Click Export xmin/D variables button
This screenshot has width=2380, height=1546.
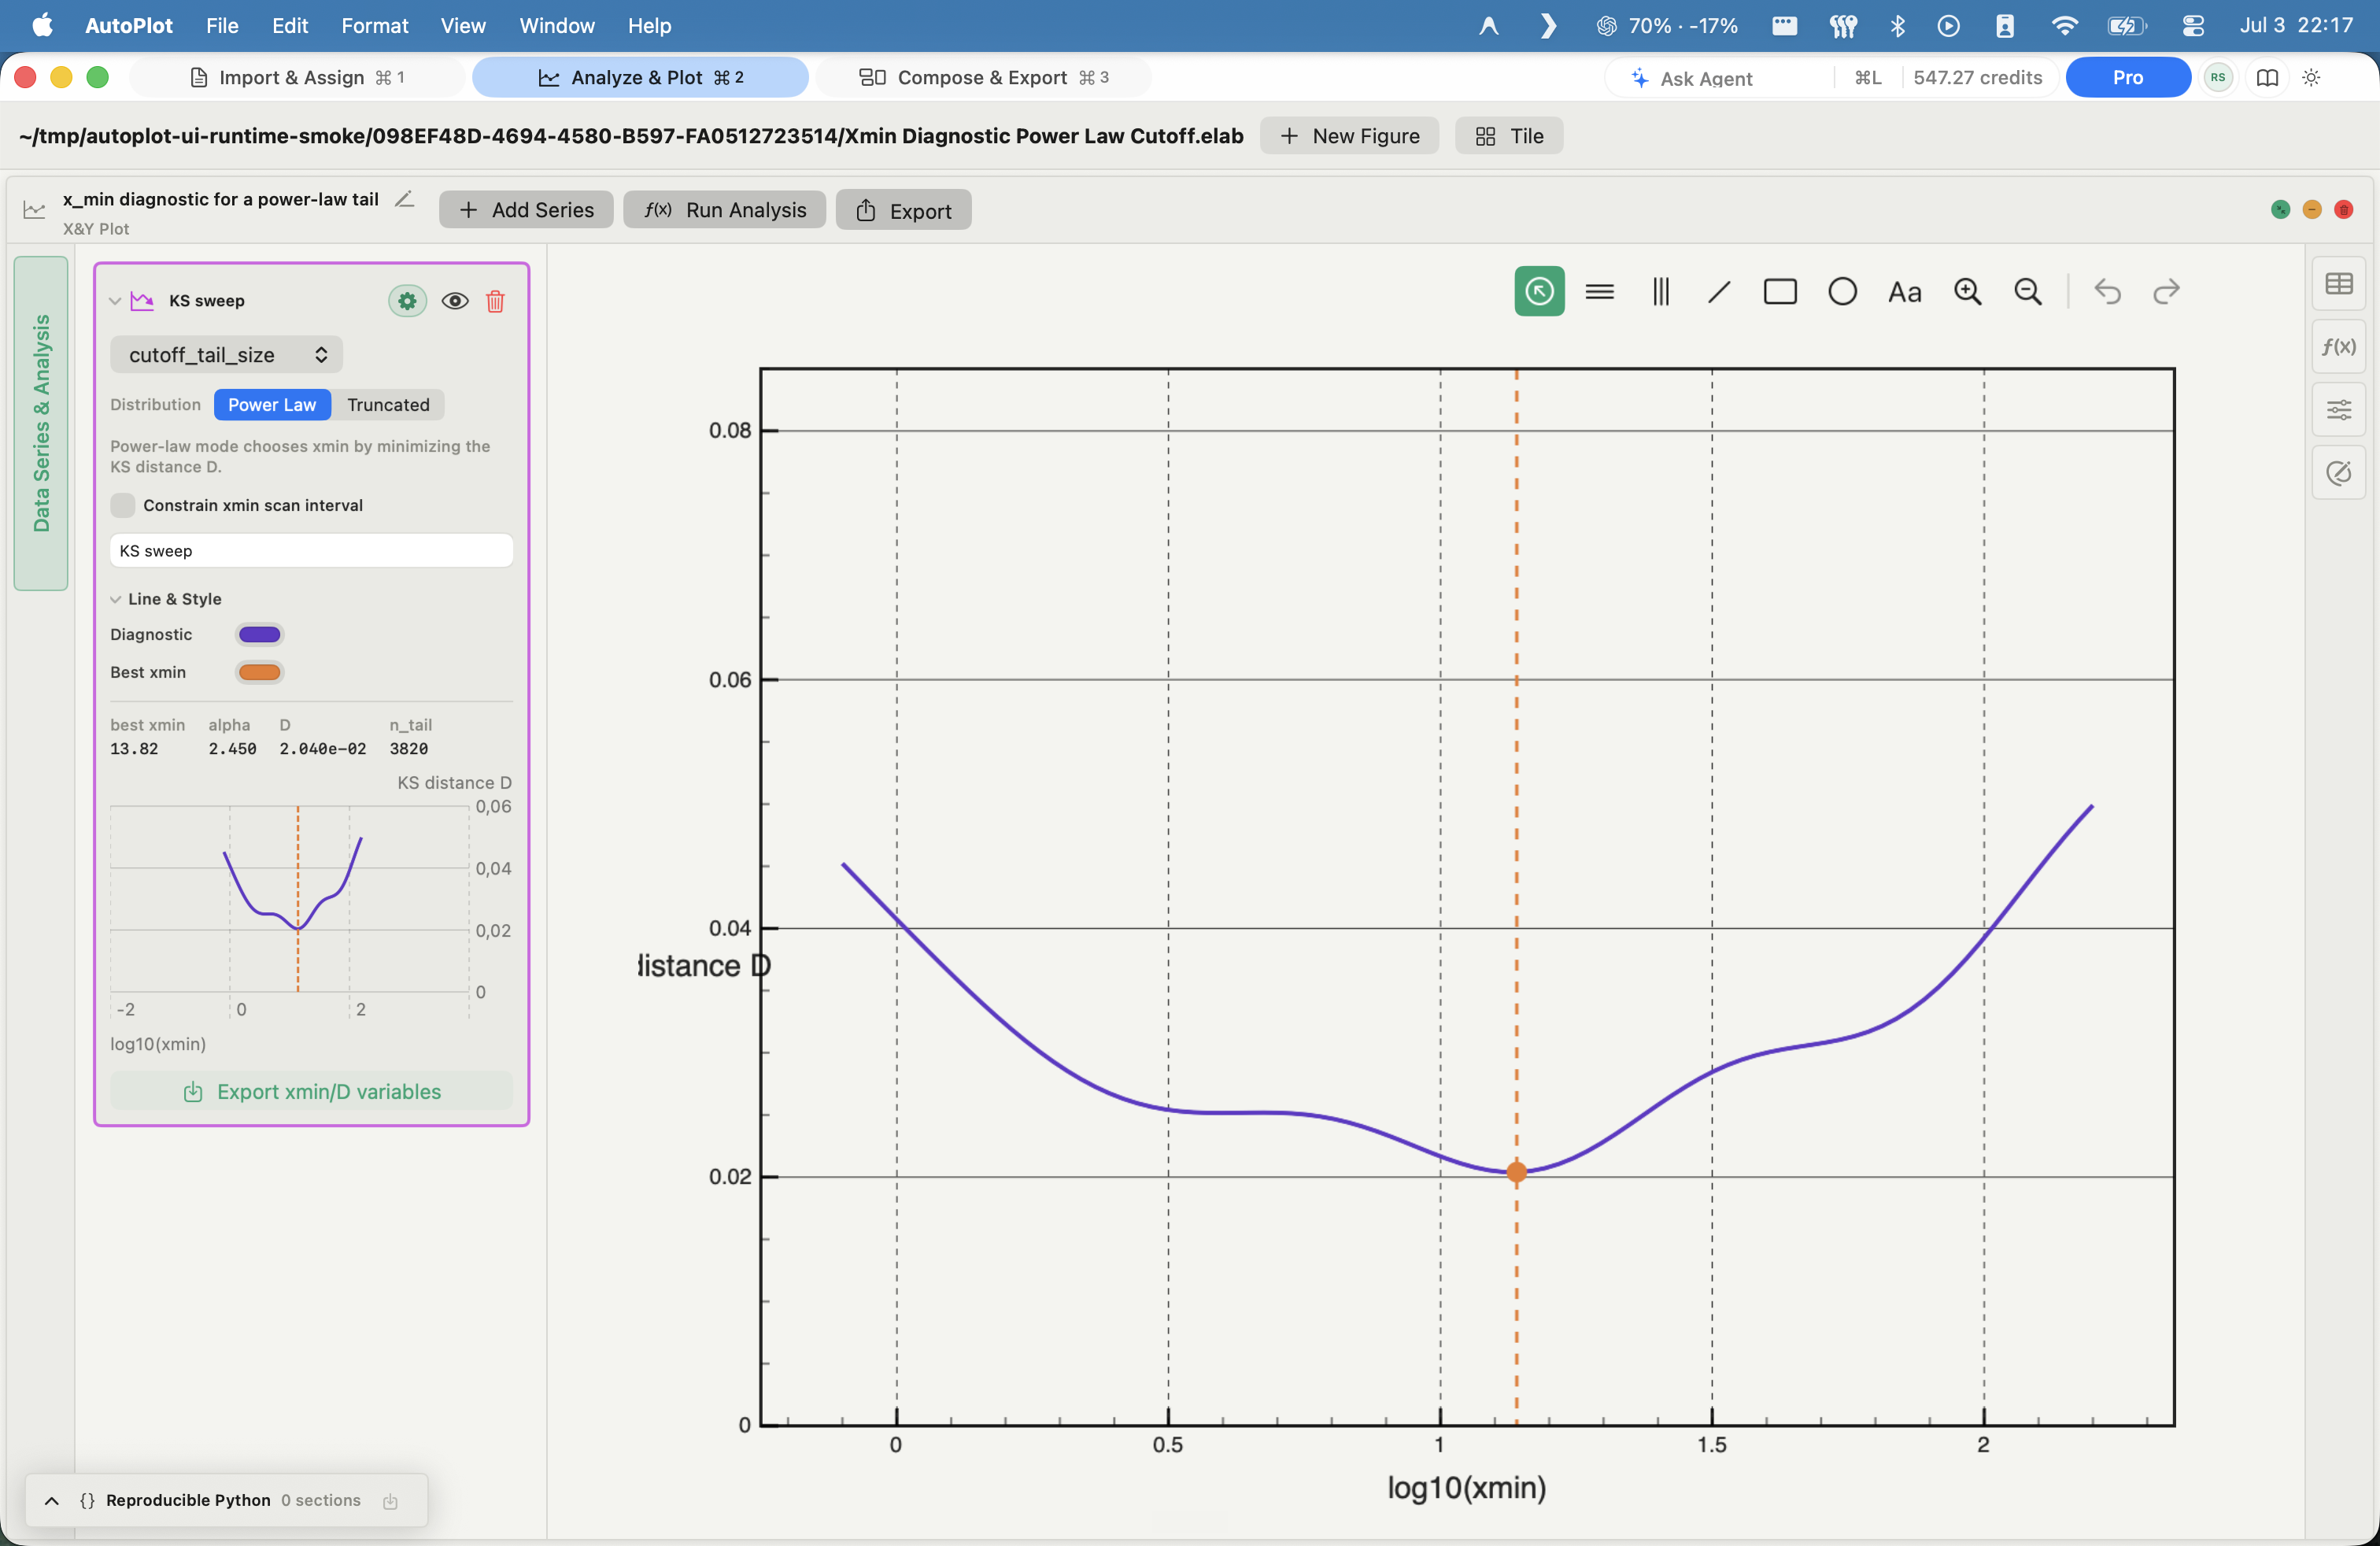[x=311, y=1091]
